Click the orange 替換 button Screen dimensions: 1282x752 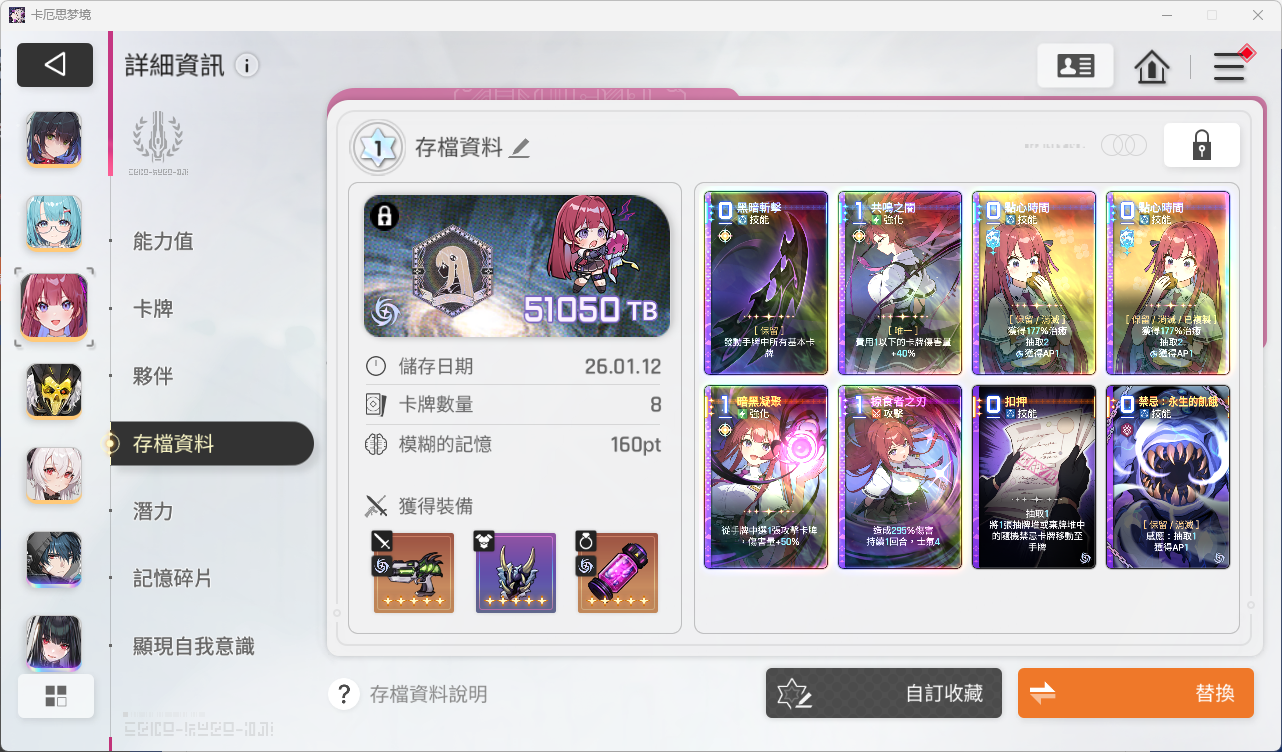1135,693
